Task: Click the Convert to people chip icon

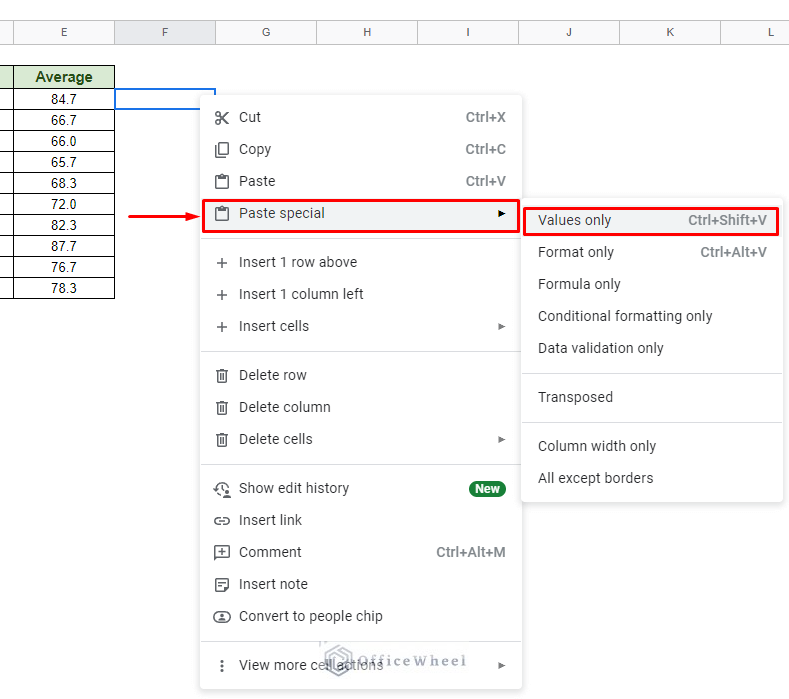Action: click(221, 617)
